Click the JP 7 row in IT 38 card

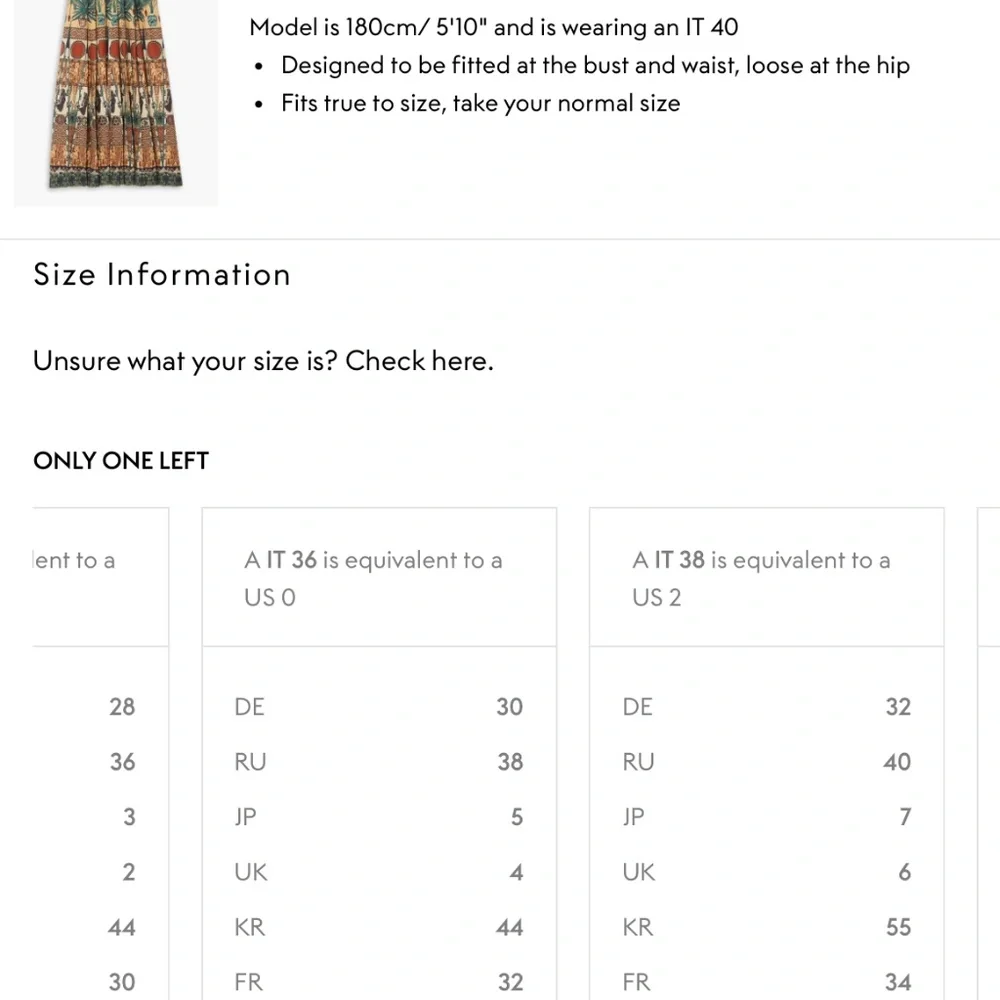(x=766, y=817)
